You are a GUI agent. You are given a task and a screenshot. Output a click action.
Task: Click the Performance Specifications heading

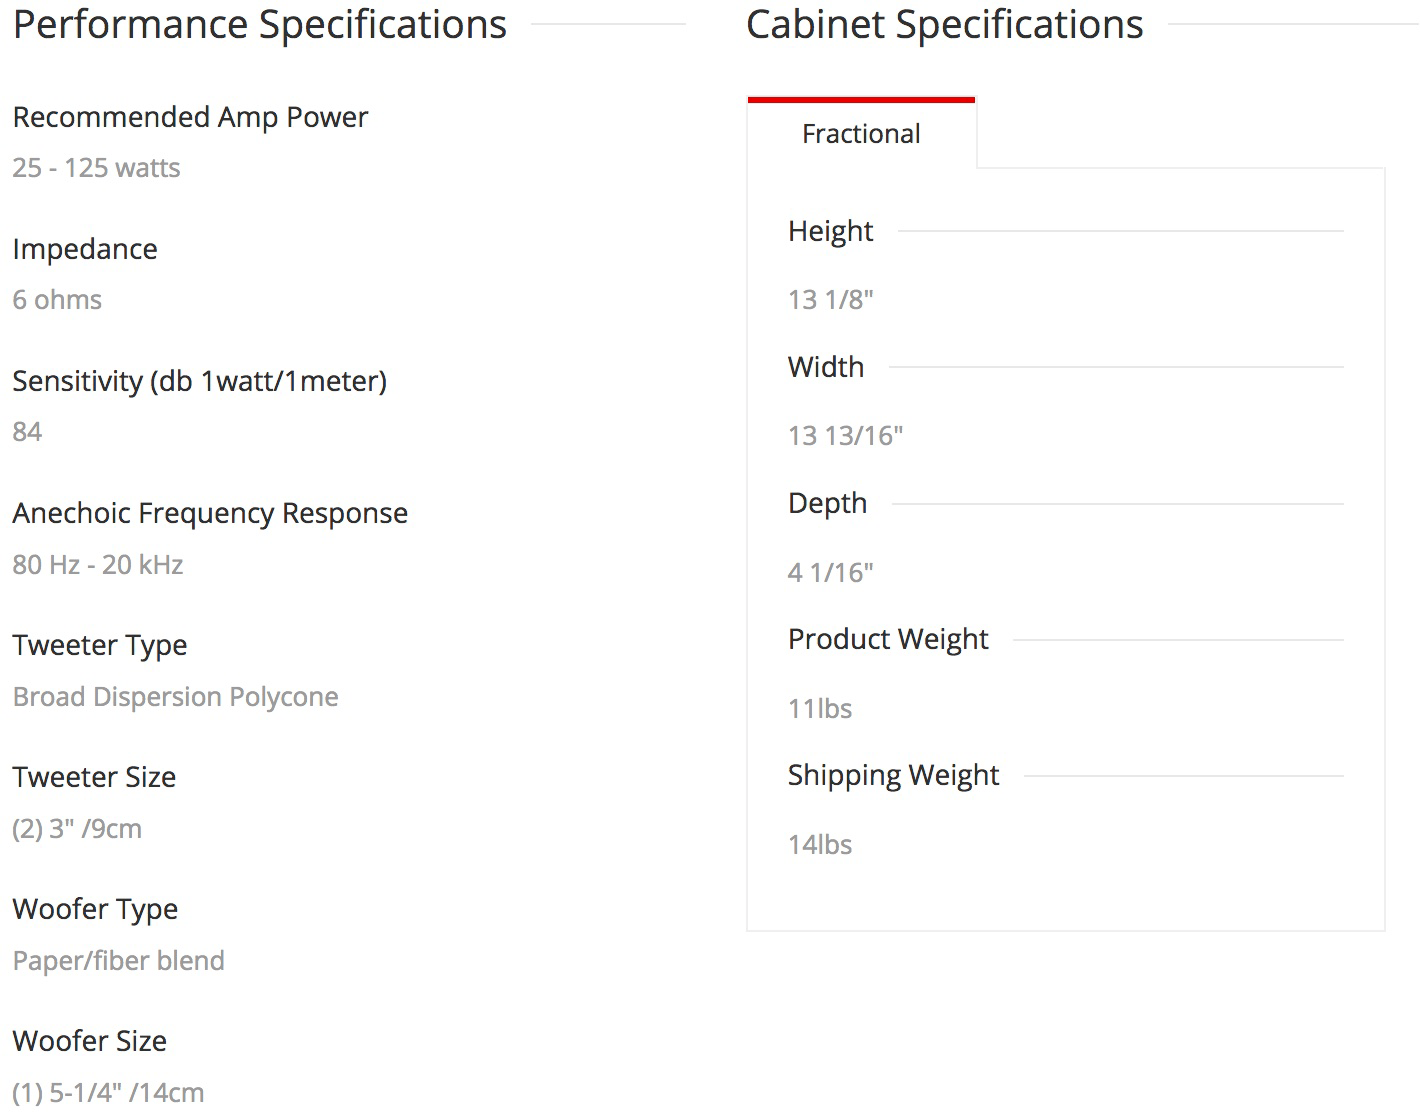(x=260, y=25)
